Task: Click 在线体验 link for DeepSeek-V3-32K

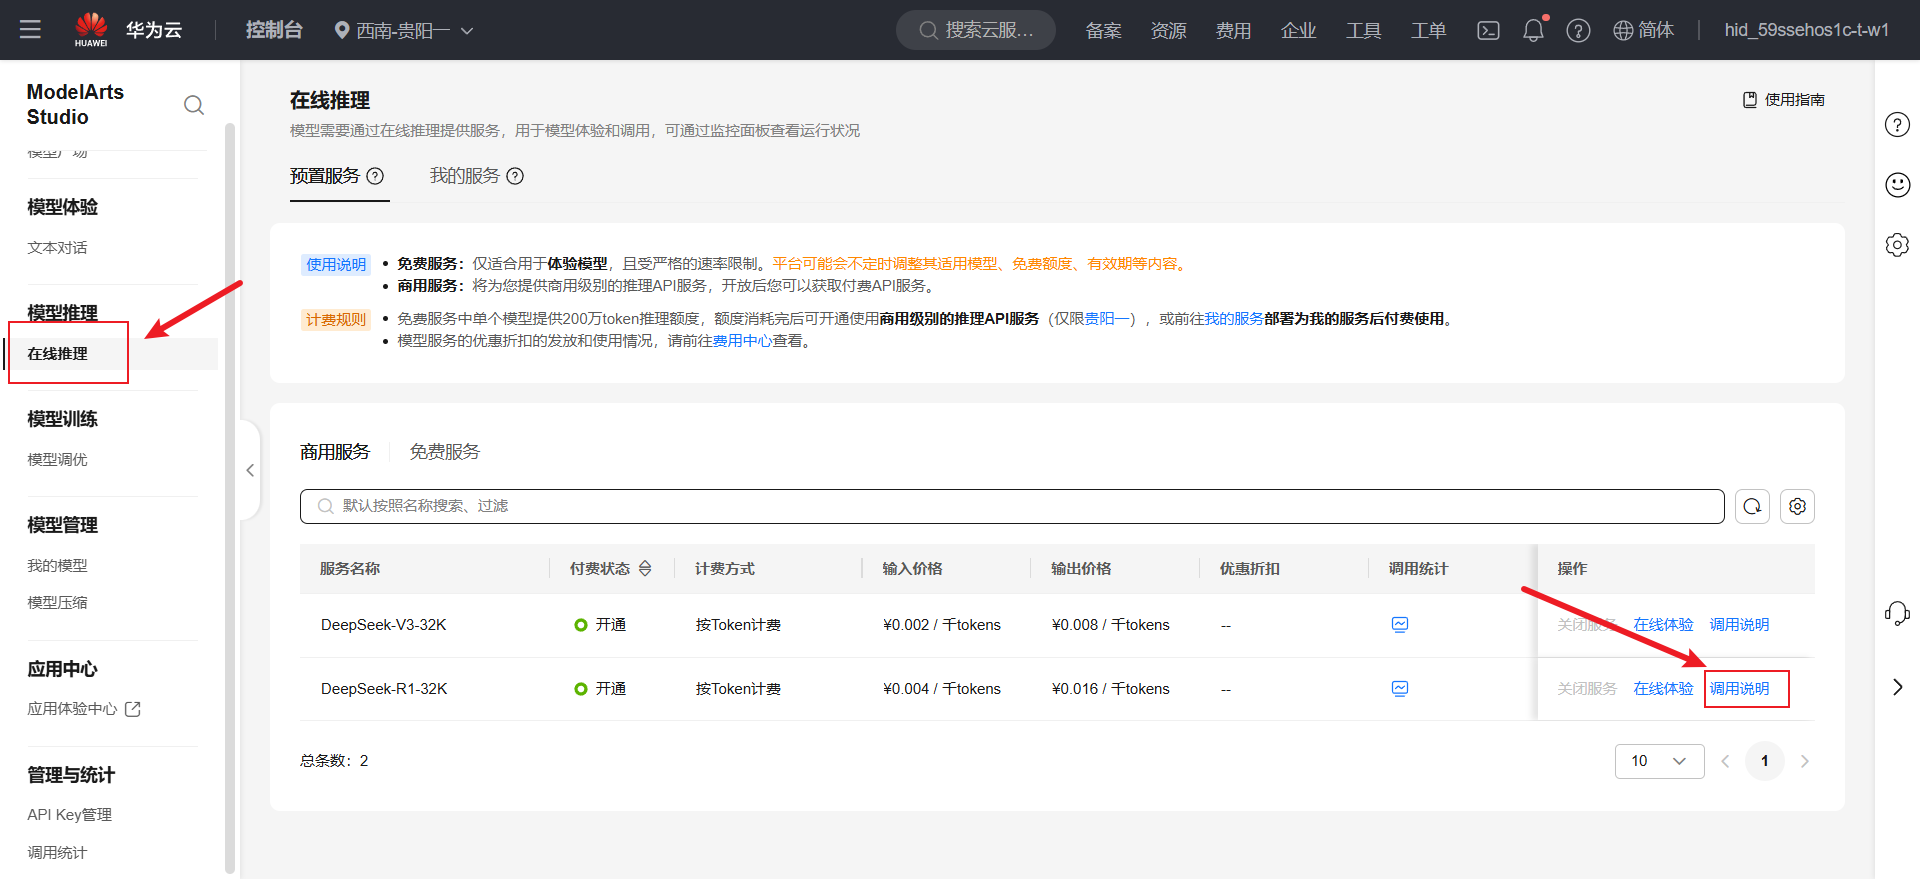Action: [x=1663, y=625]
